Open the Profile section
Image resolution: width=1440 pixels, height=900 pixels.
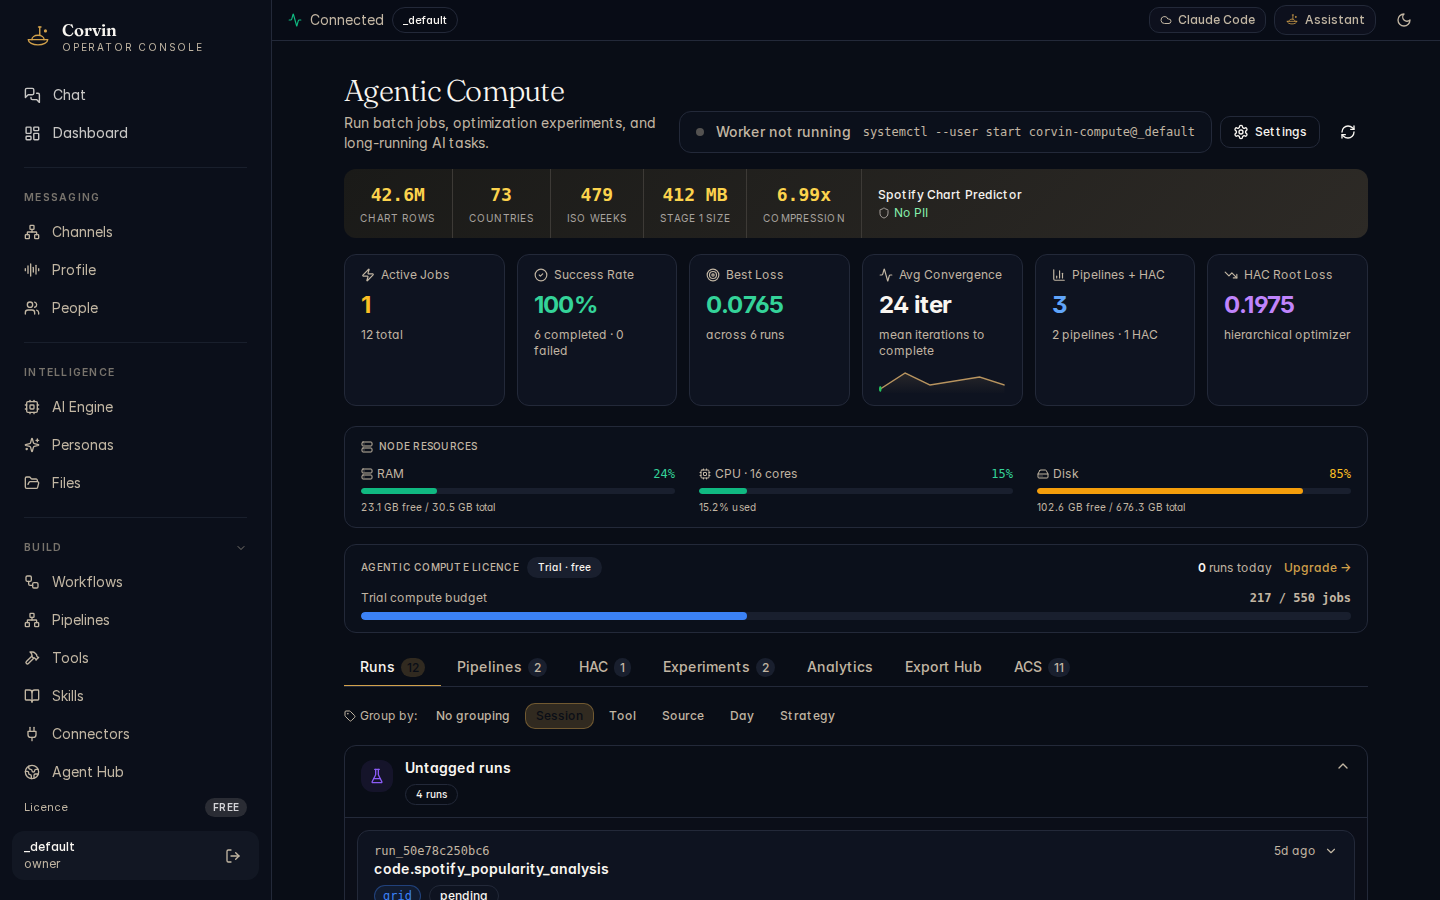point(135,270)
